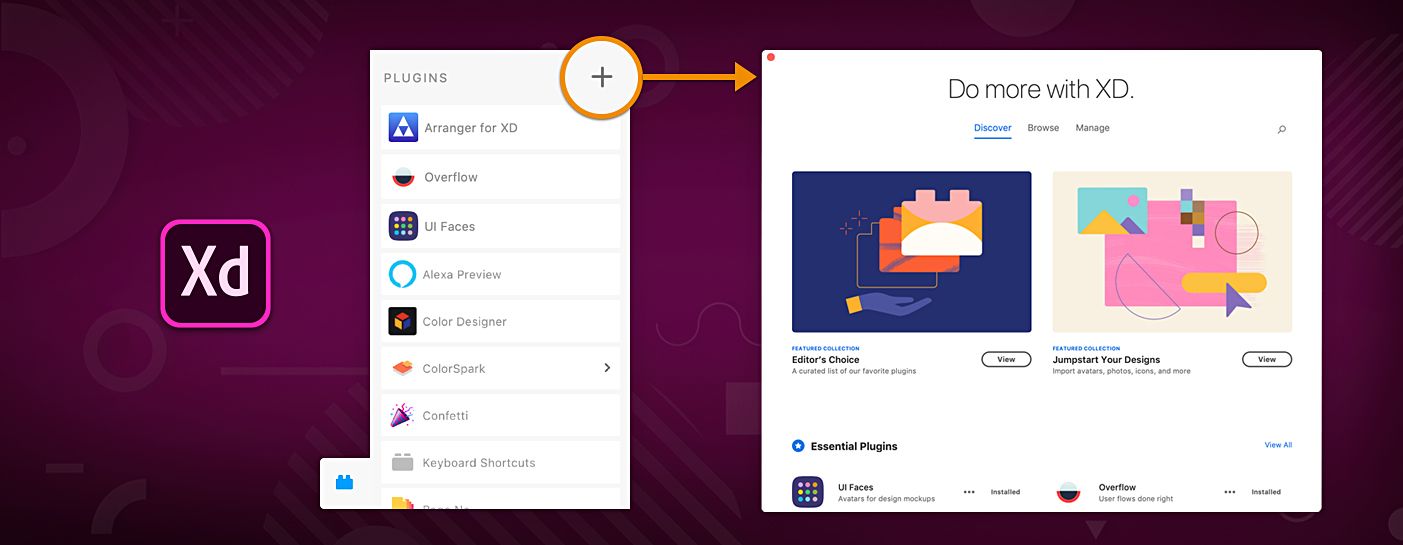Expand the ColorSpark submenu chevron

tap(607, 368)
